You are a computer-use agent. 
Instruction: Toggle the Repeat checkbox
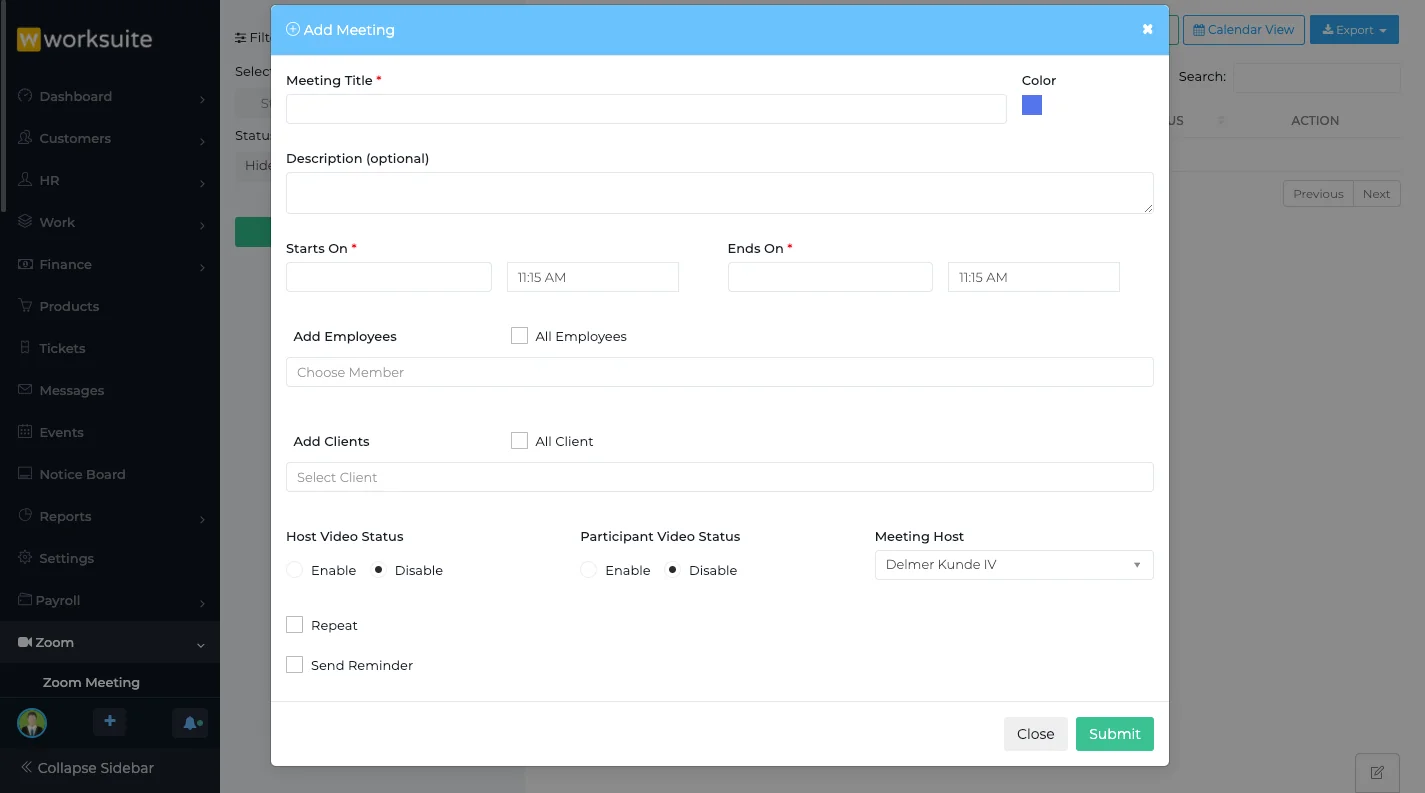pos(295,625)
